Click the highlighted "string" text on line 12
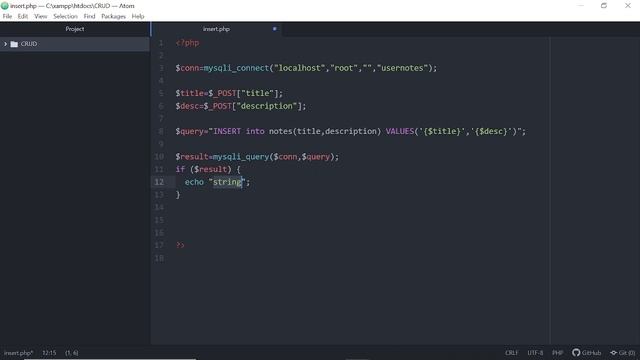 [x=227, y=182]
